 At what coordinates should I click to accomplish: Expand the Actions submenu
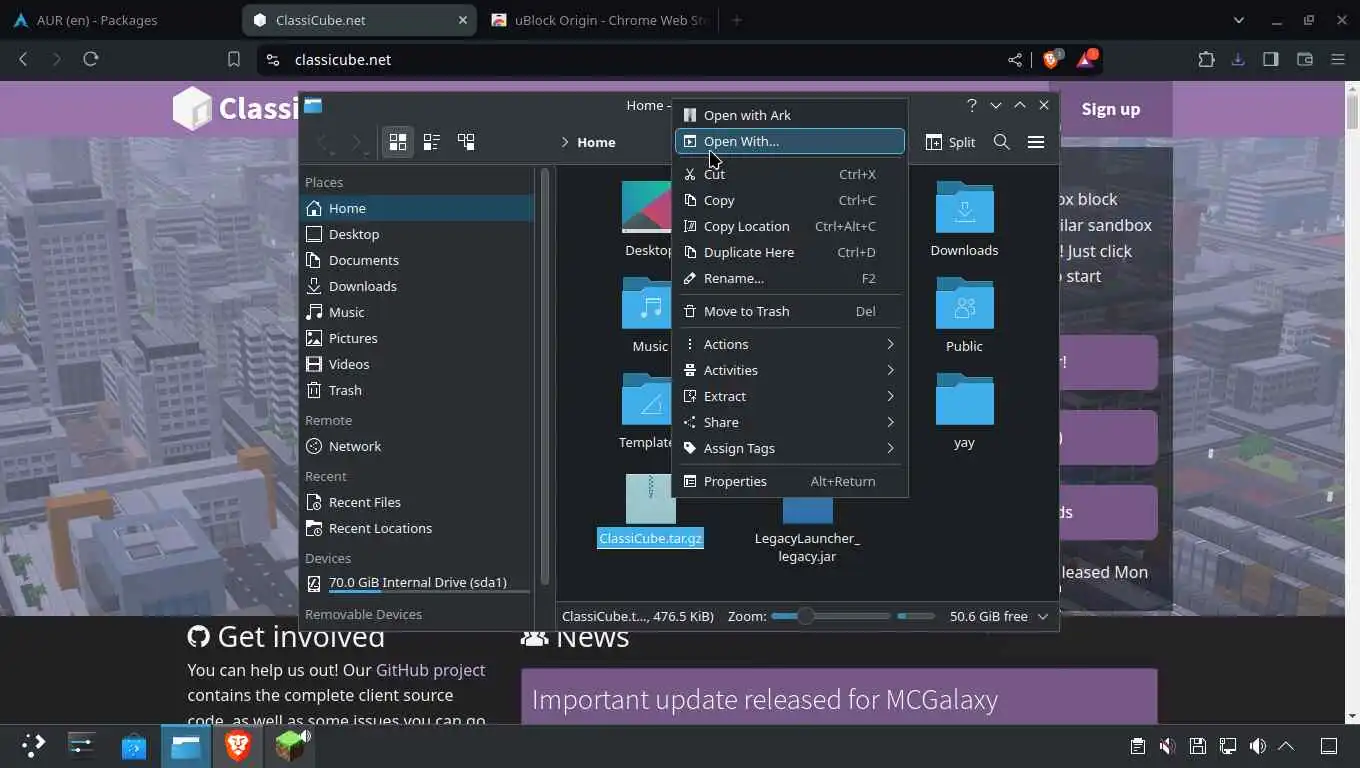click(x=790, y=344)
